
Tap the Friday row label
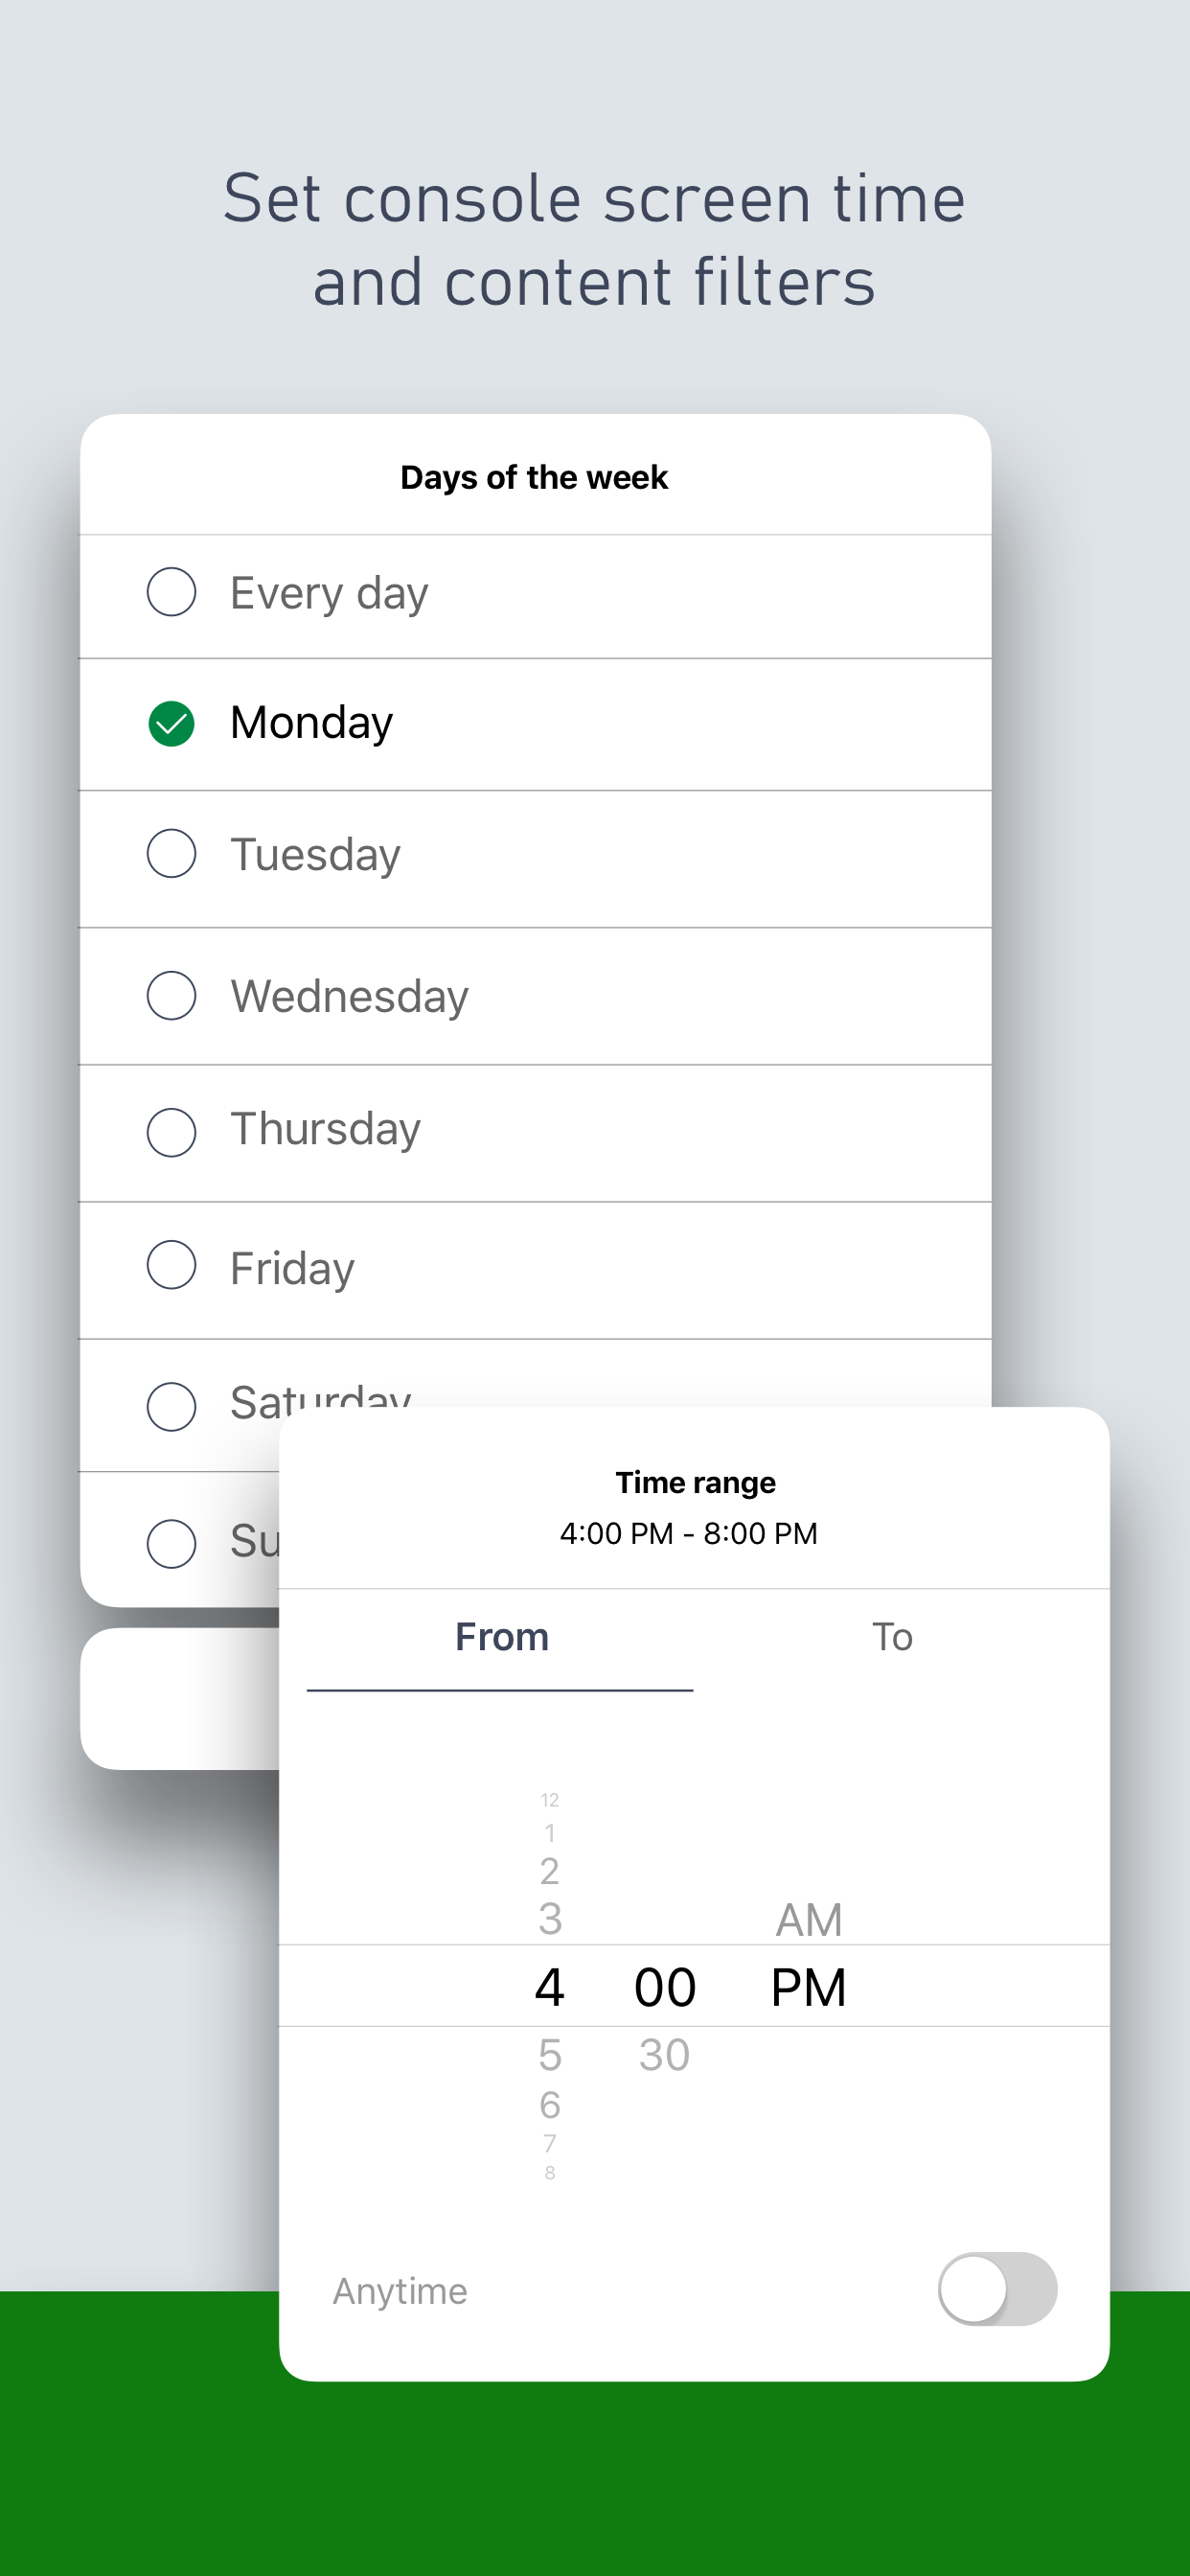[292, 1268]
